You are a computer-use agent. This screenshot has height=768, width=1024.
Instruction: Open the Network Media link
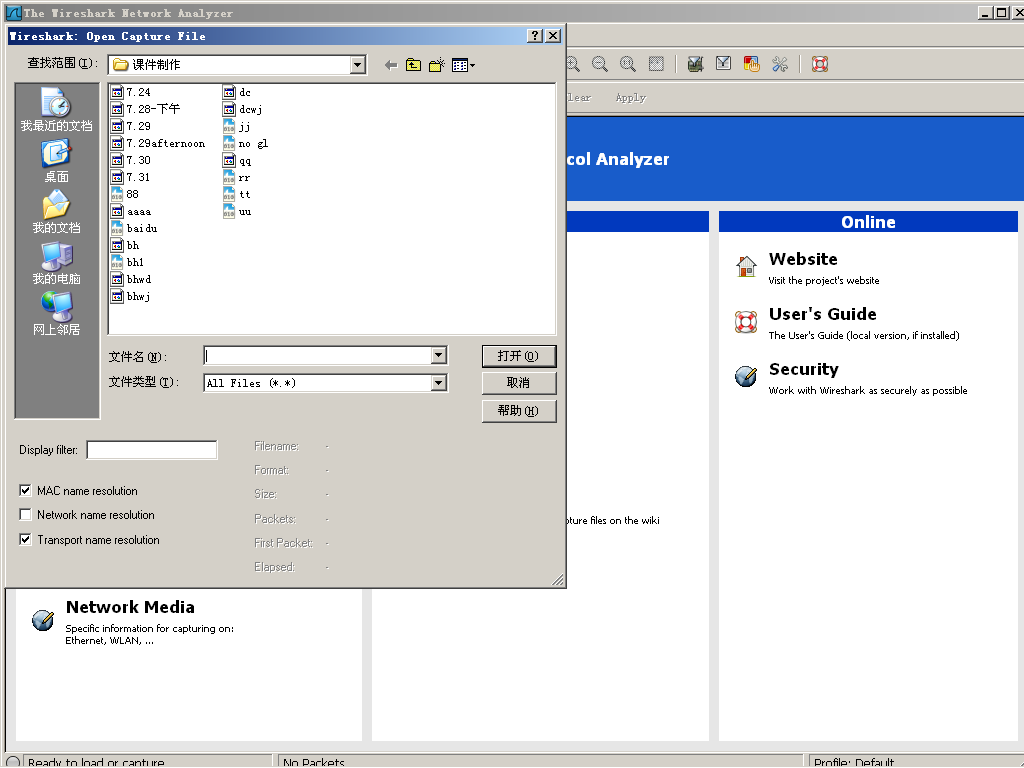pos(130,607)
